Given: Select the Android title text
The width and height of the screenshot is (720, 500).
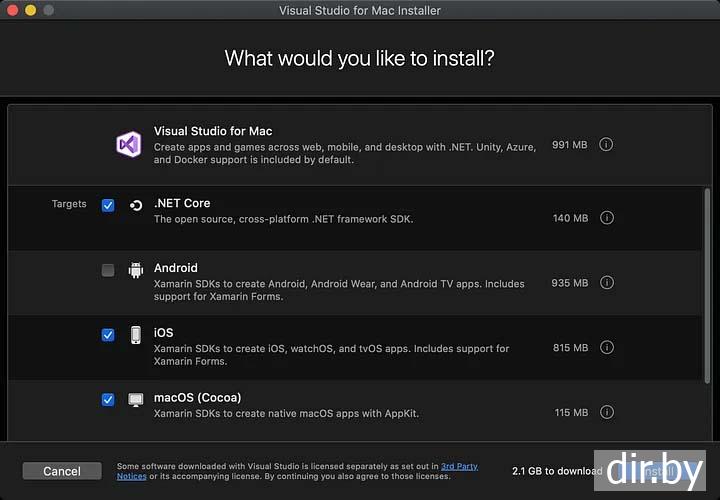Looking at the screenshot, I should click(x=176, y=268).
